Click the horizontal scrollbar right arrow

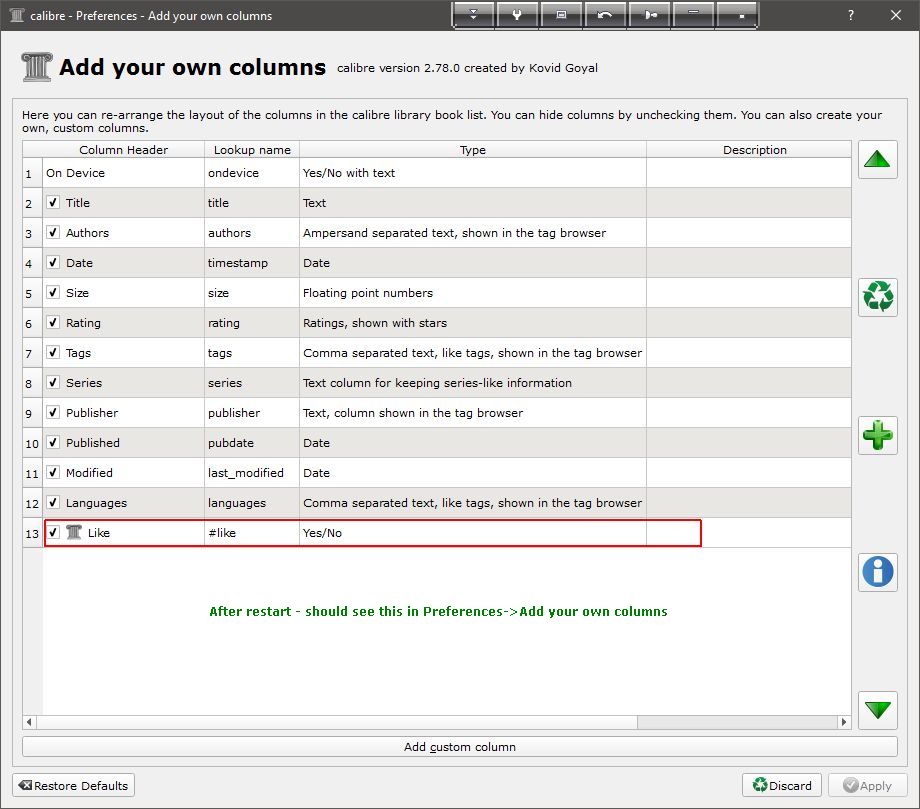point(844,722)
